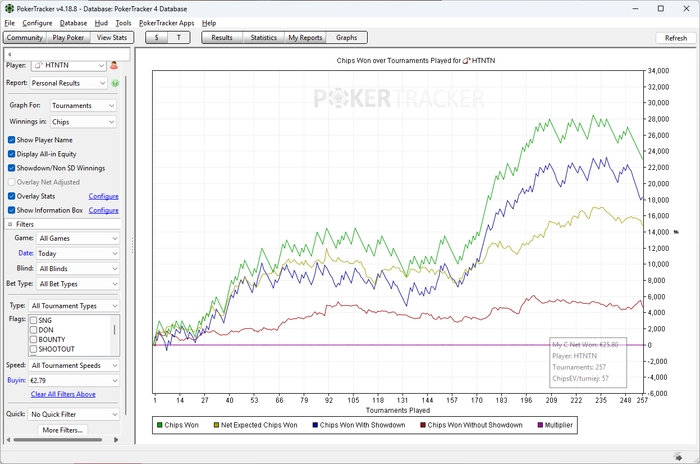Click the chart information box overlay
The height and width of the screenshot is (464, 700).
pos(588,362)
